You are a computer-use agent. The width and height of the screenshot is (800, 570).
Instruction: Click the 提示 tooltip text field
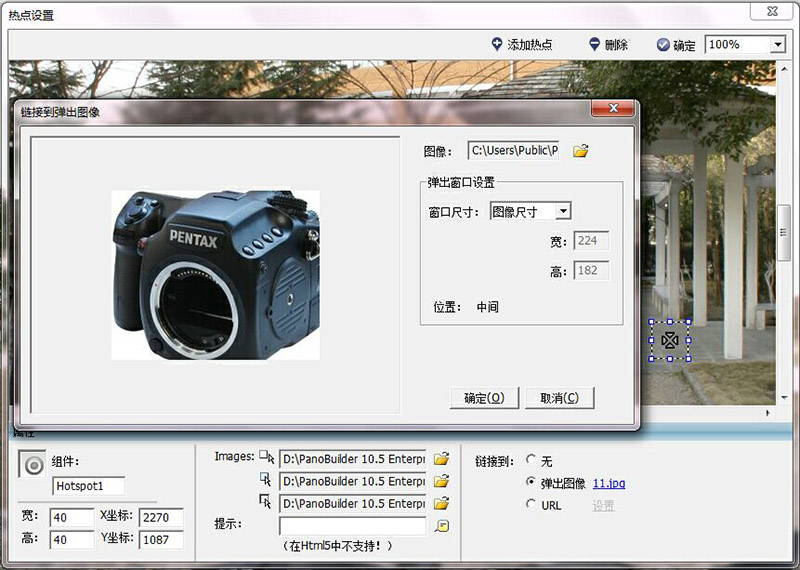pyautogui.click(x=353, y=526)
